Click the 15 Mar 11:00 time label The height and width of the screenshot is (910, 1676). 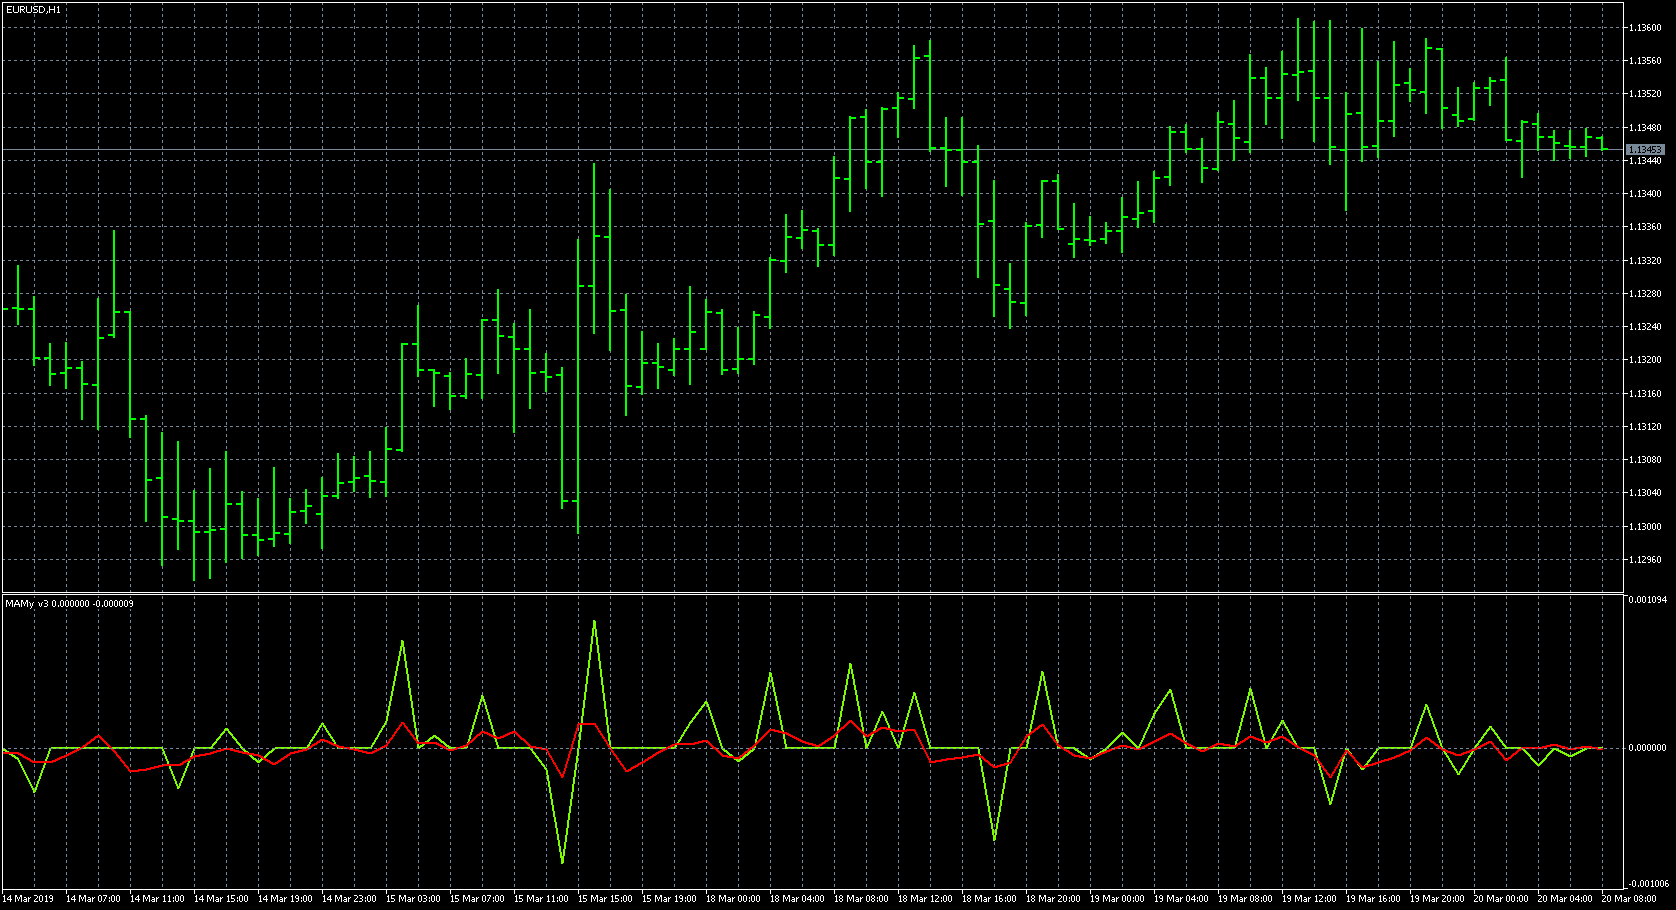pos(541,899)
